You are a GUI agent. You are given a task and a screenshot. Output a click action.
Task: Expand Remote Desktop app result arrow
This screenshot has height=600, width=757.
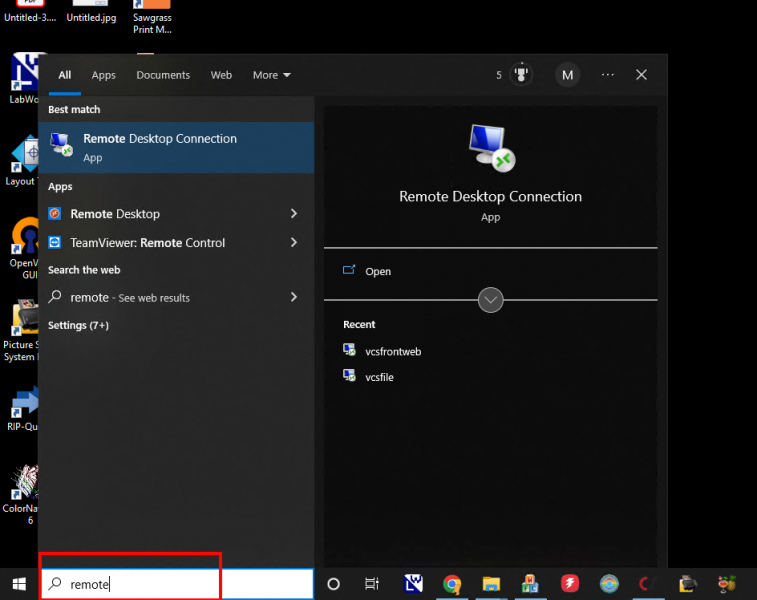(x=294, y=214)
